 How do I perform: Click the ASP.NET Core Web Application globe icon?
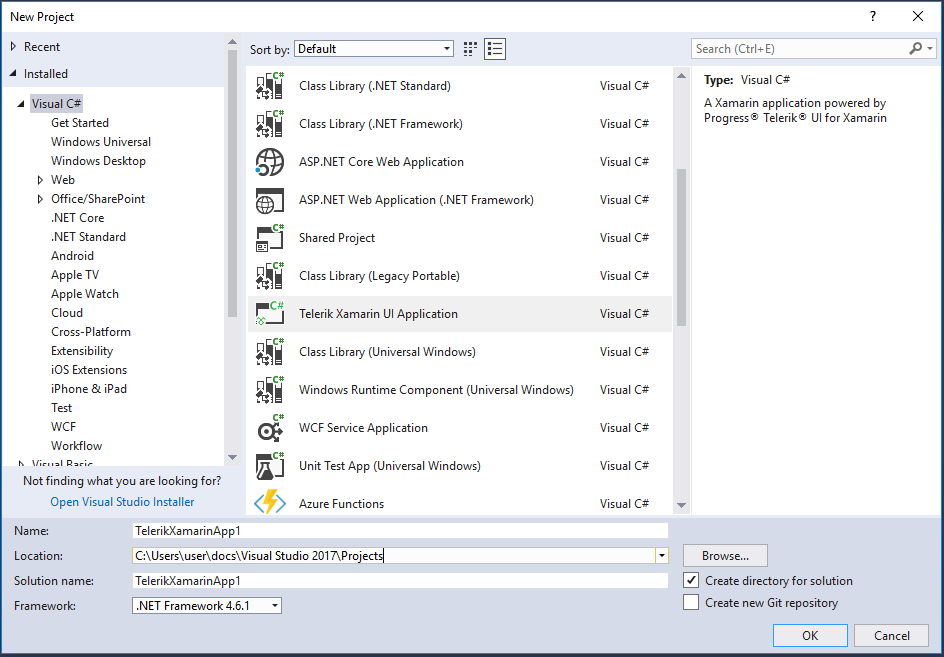[270, 162]
